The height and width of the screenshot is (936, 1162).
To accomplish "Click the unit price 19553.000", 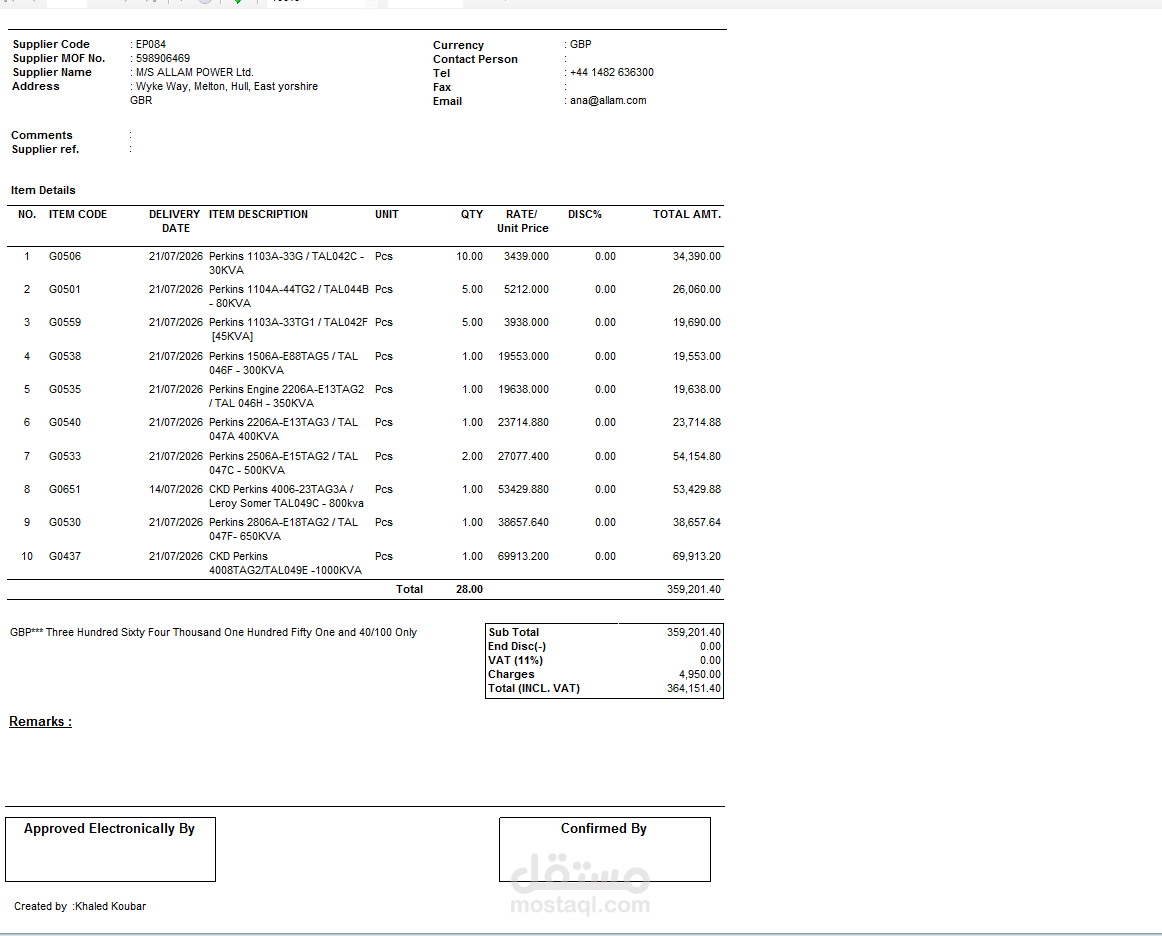I will pos(523,356).
